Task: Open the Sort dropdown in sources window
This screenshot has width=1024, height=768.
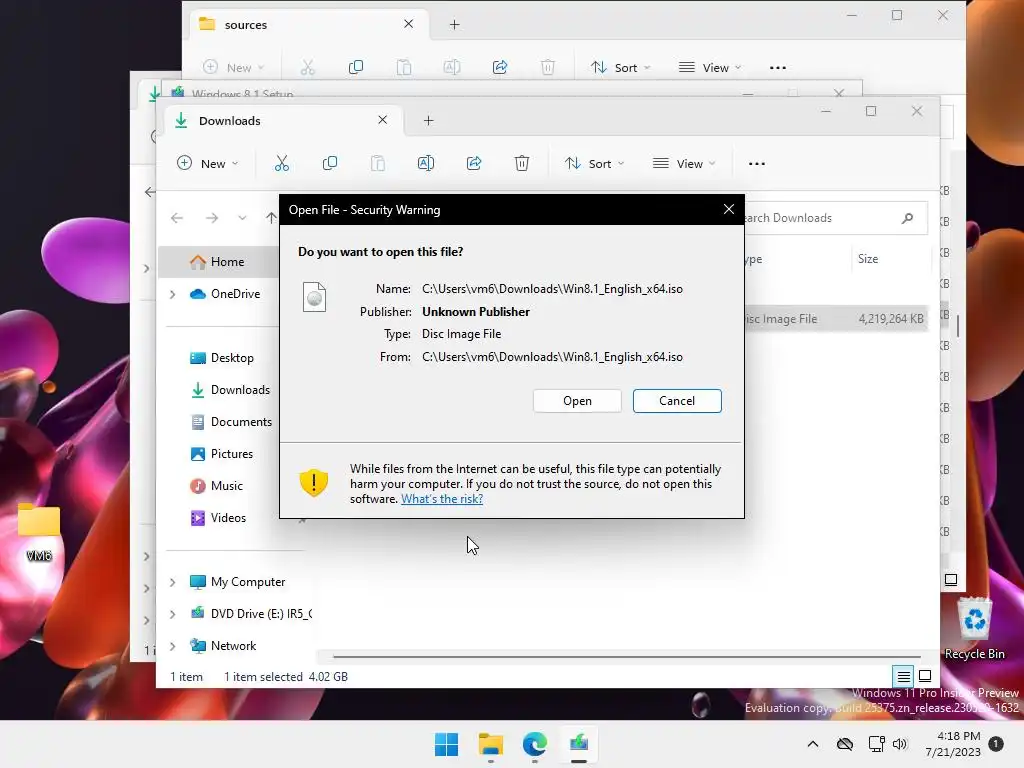Action: tap(620, 67)
